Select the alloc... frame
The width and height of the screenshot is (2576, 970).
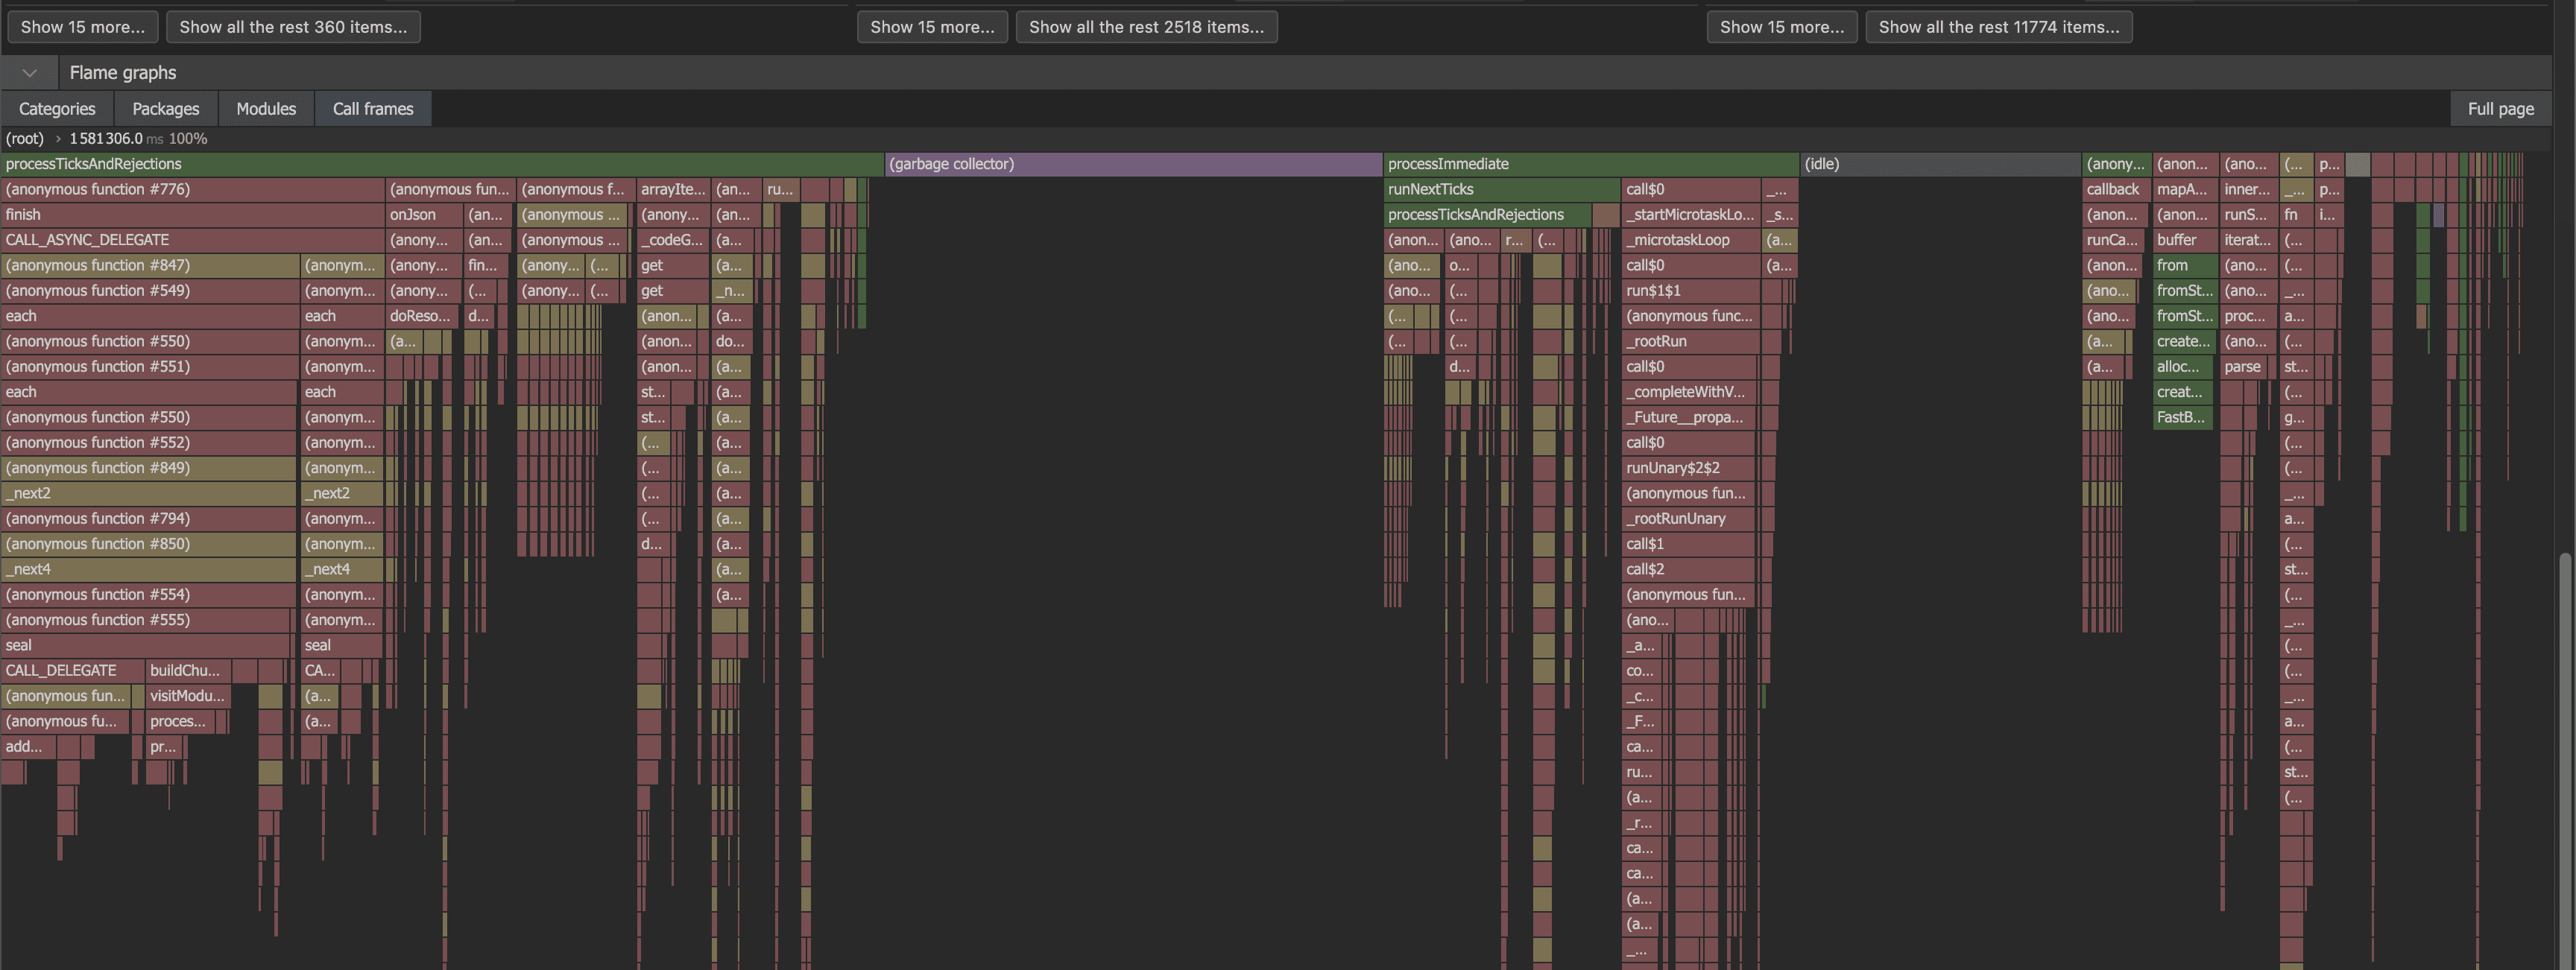click(2183, 367)
